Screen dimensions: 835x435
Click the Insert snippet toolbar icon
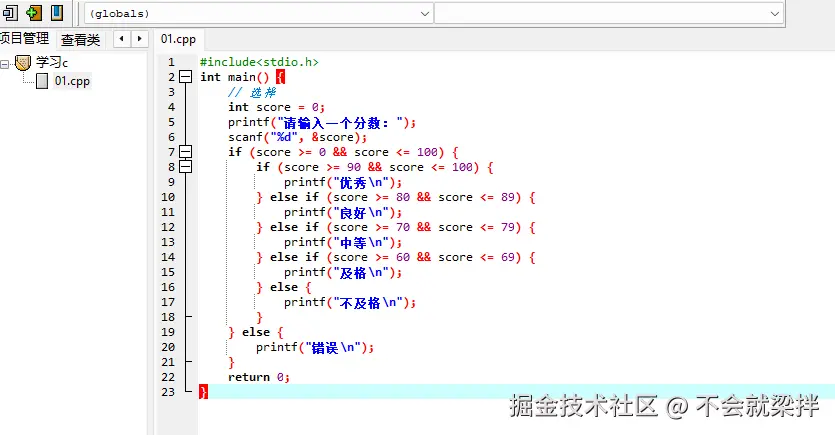pos(11,12)
